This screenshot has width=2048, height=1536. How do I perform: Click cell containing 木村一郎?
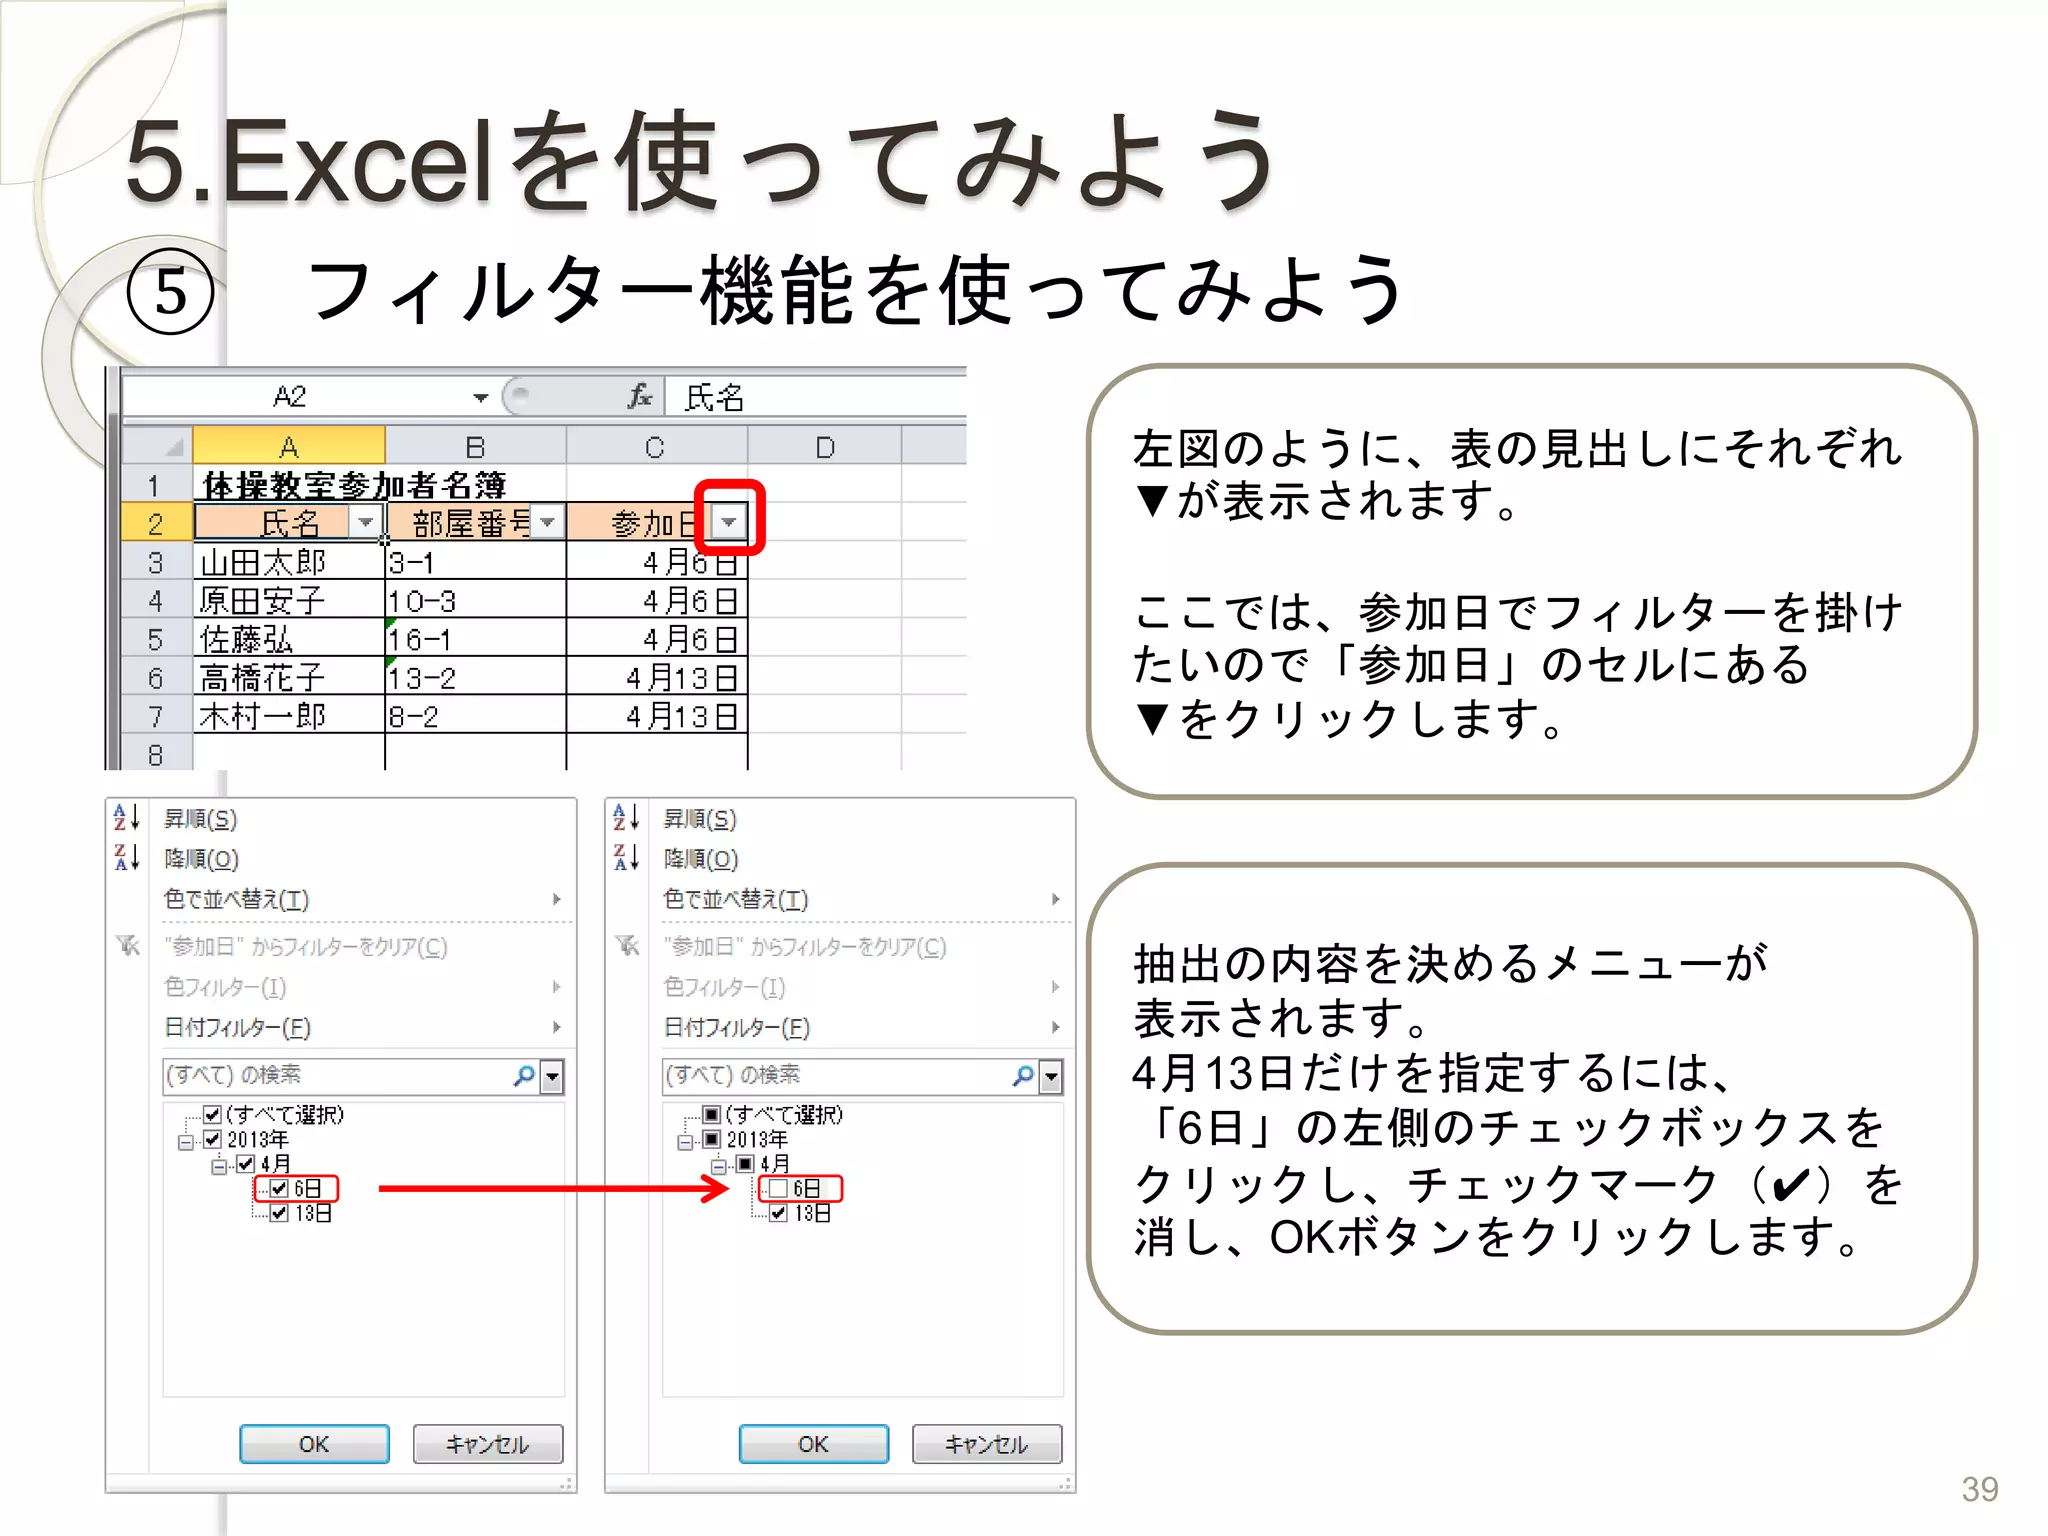(289, 715)
